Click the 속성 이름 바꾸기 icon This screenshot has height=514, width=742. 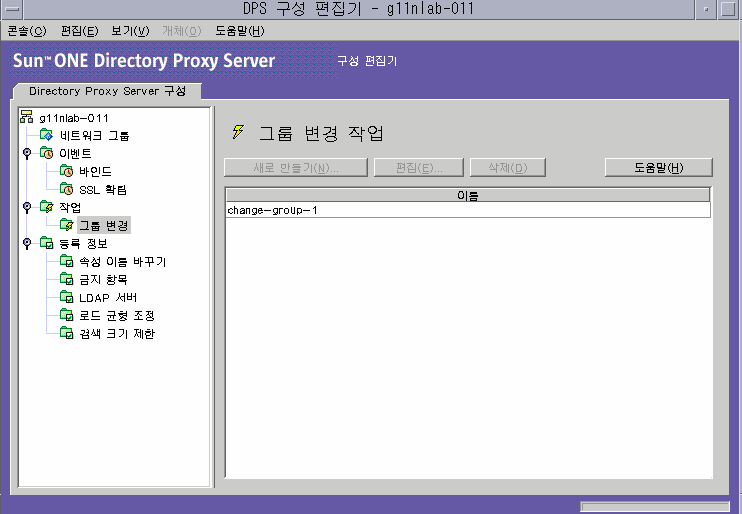pos(67,261)
